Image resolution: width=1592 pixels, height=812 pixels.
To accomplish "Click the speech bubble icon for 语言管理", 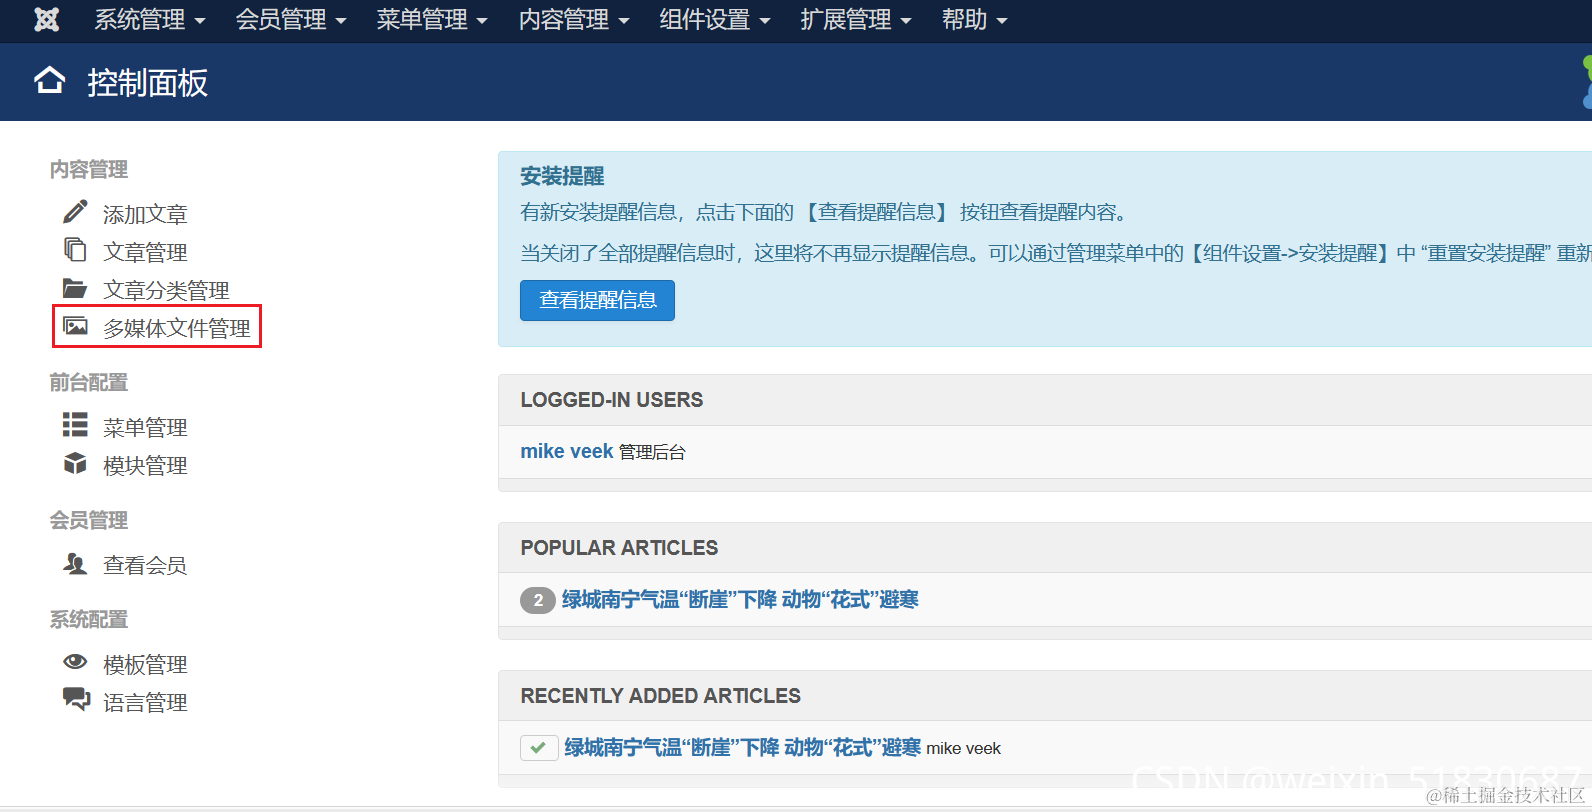I will (x=76, y=698).
